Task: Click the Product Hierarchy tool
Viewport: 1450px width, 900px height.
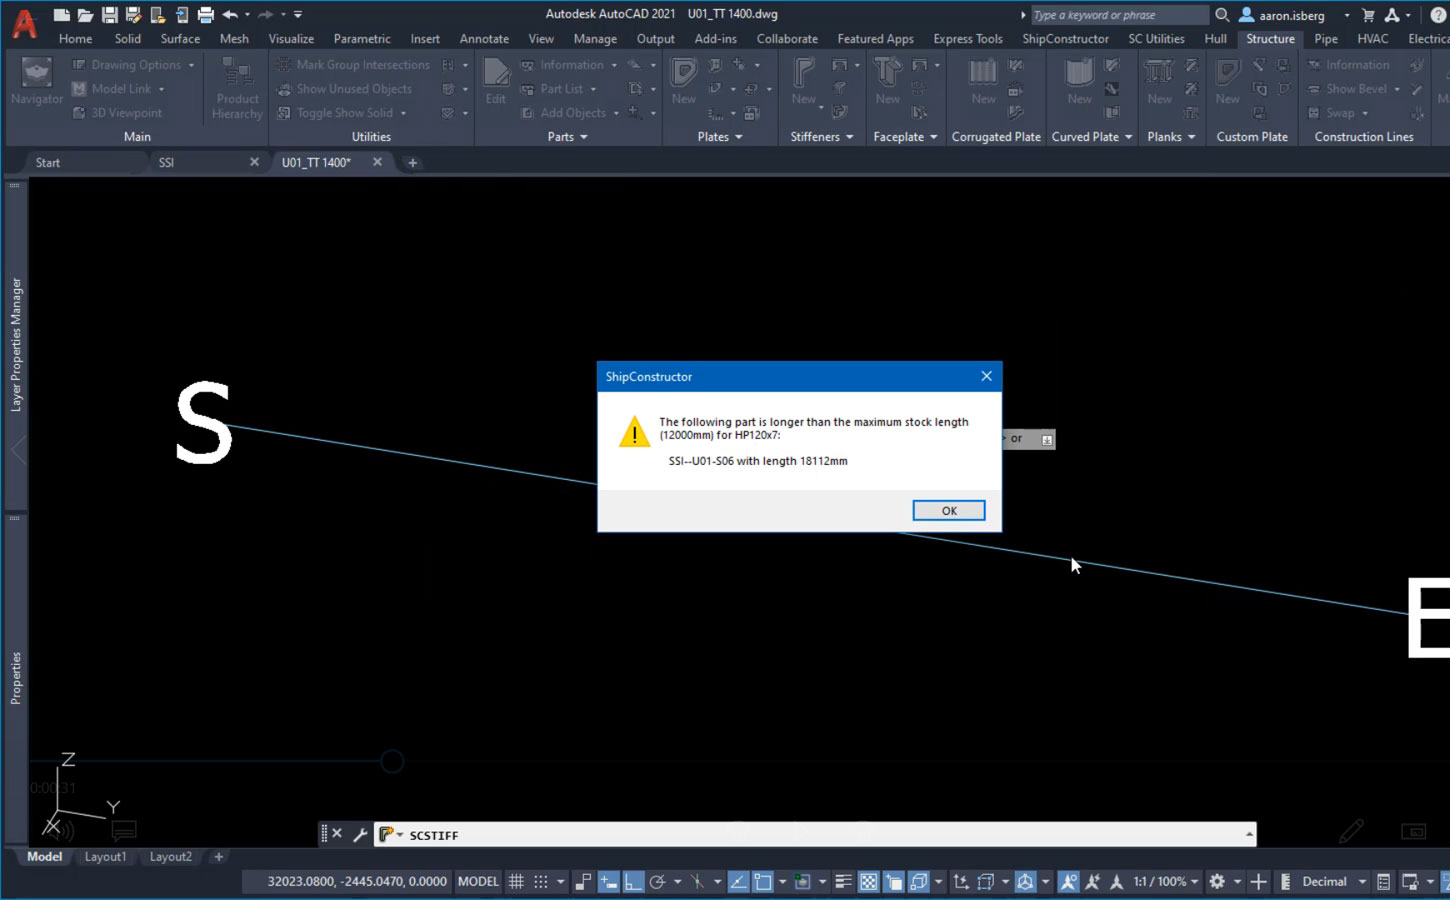Action: [x=238, y=88]
